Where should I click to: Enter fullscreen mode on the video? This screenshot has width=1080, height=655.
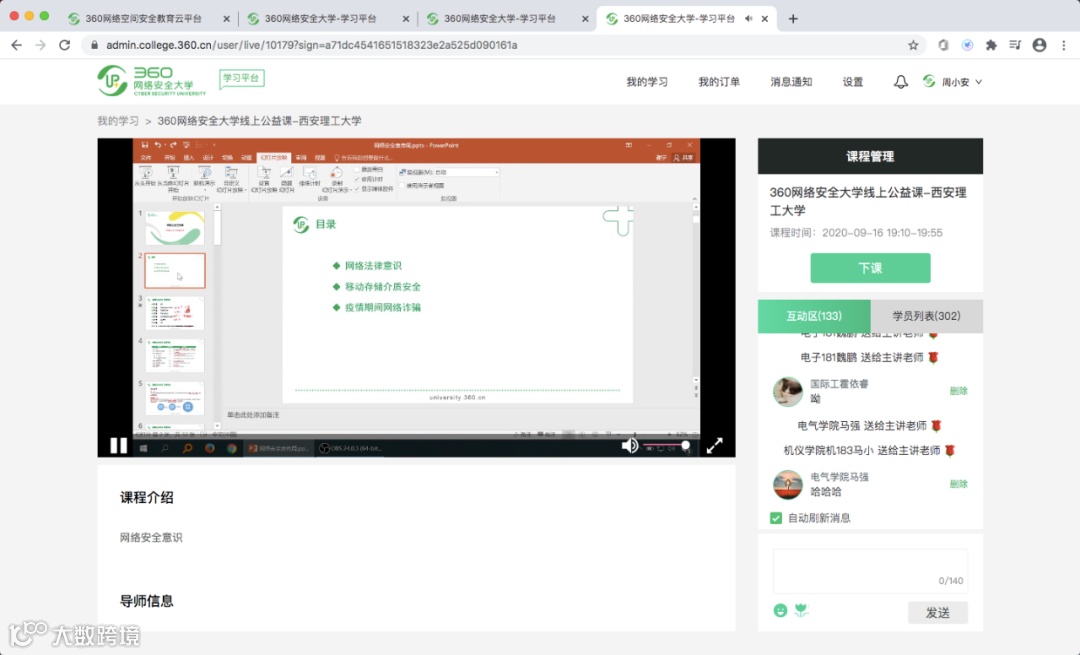coord(714,446)
